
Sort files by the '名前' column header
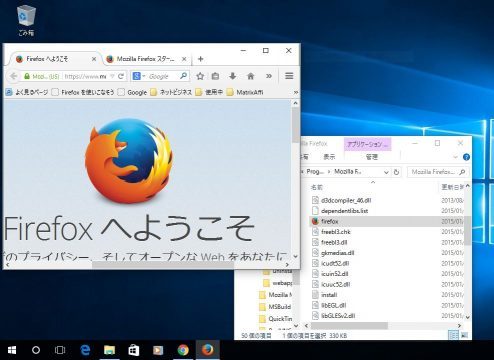[x=317, y=187]
